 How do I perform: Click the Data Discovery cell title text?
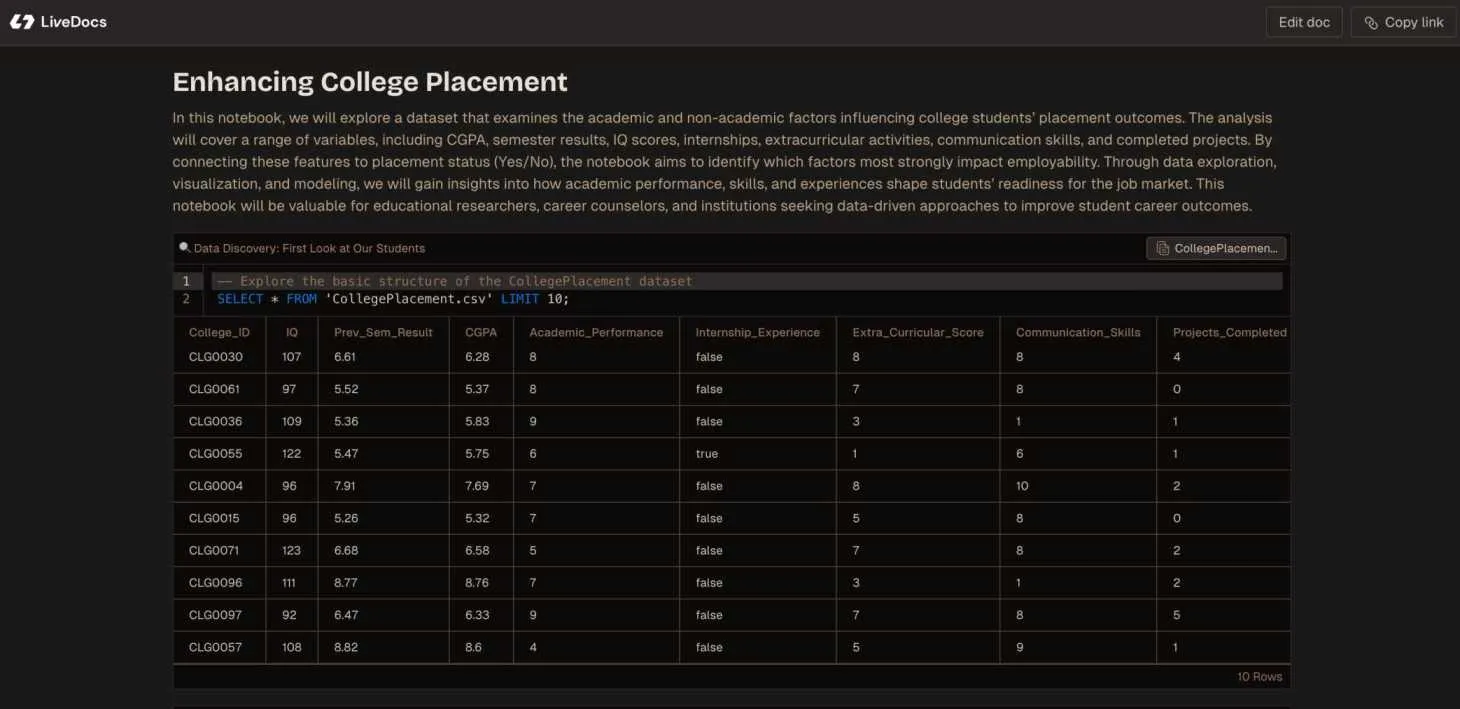coord(308,247)
